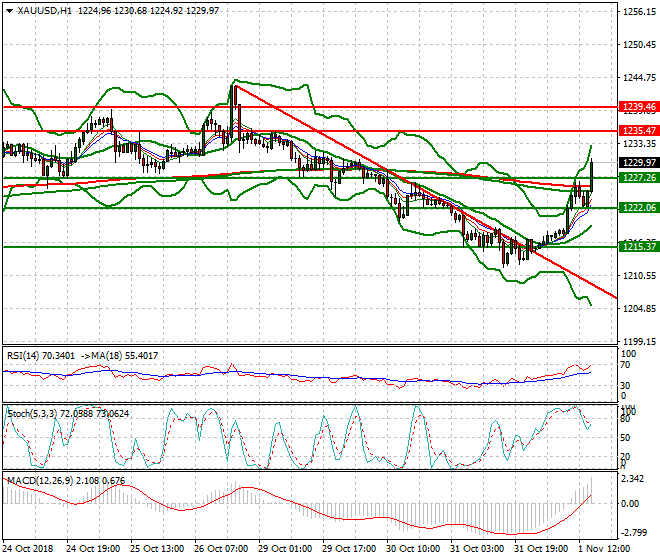Click the 1233.35 price scale value

pos(639,144)
